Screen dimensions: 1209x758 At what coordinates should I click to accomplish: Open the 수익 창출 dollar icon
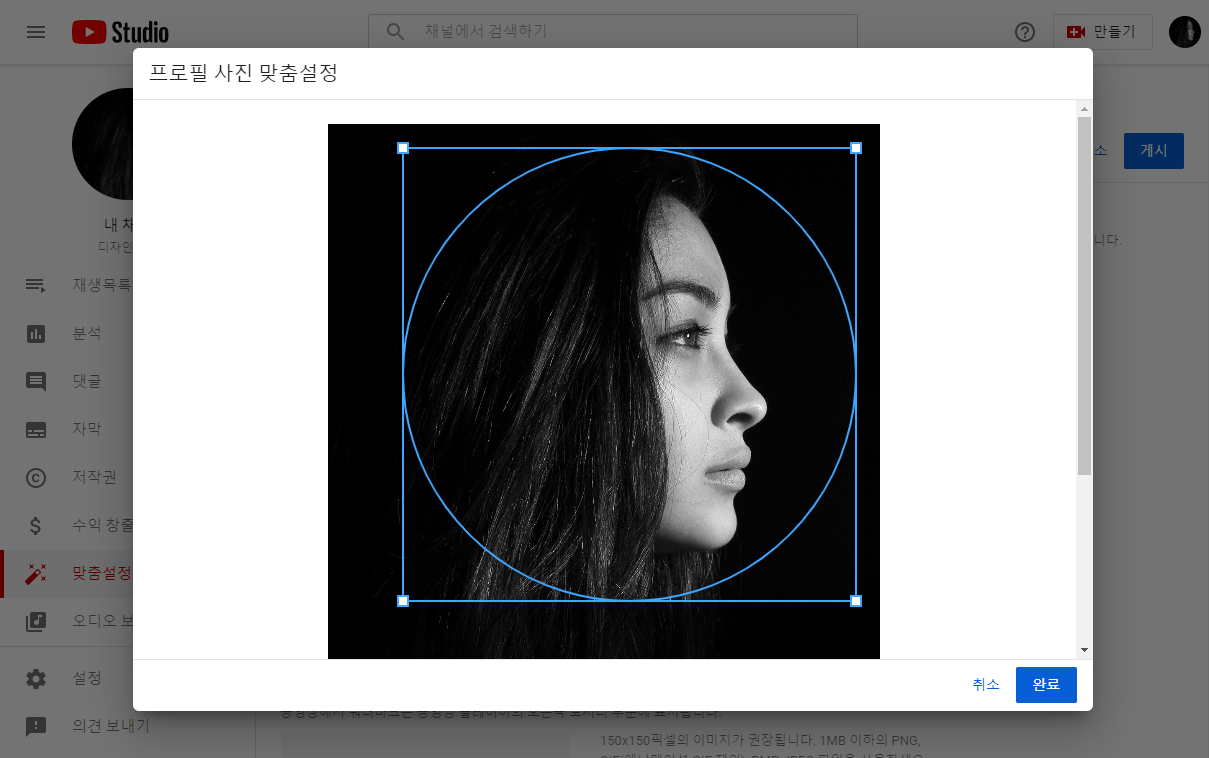click(36, 525)
